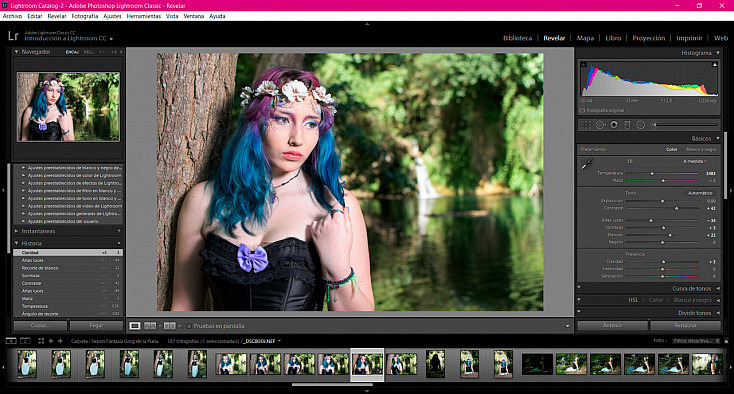The width and height of the screenshot is (734, 394).
Task: Switch to the Imprimir module
Action: tap(689, 38)
